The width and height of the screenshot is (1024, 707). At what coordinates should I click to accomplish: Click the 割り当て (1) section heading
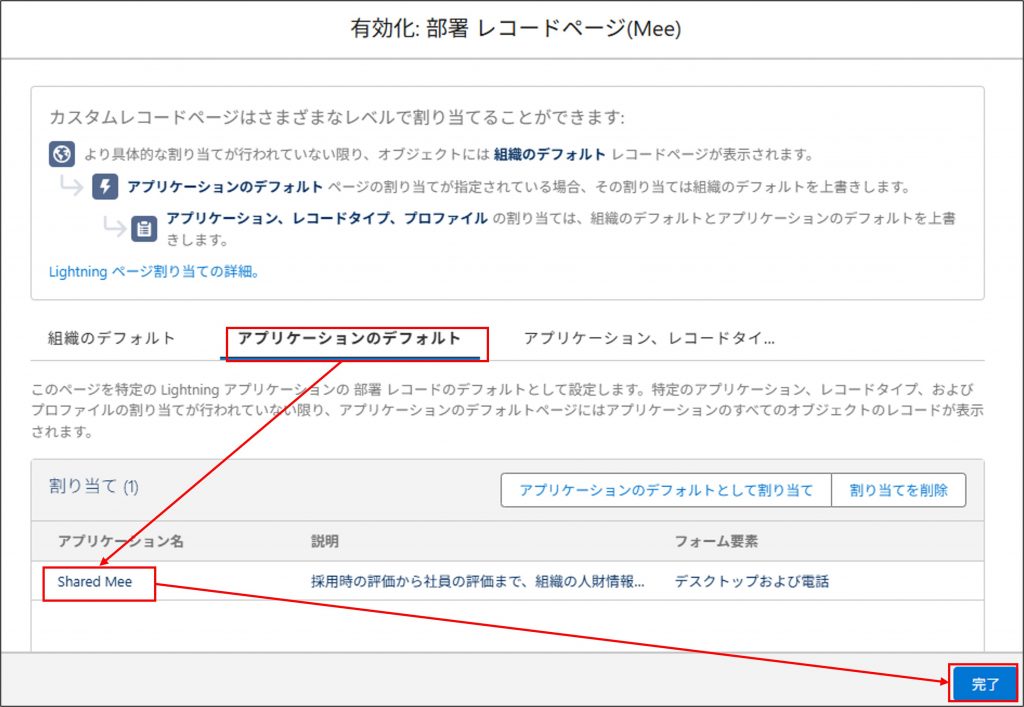pyautogui.click(x=94, y=487)
